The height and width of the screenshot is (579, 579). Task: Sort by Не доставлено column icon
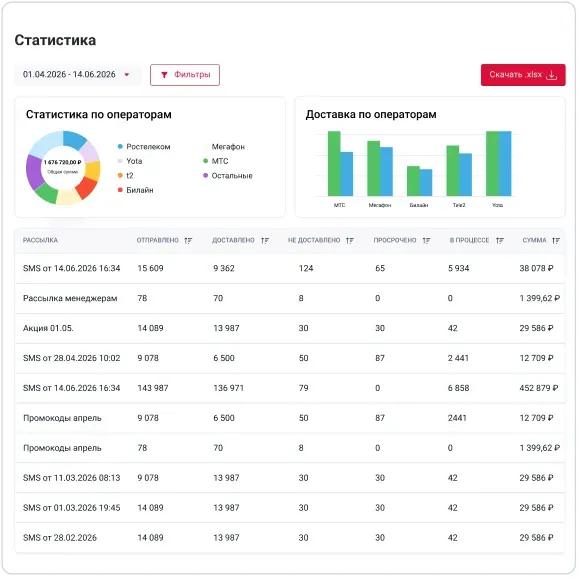[350, 241]
